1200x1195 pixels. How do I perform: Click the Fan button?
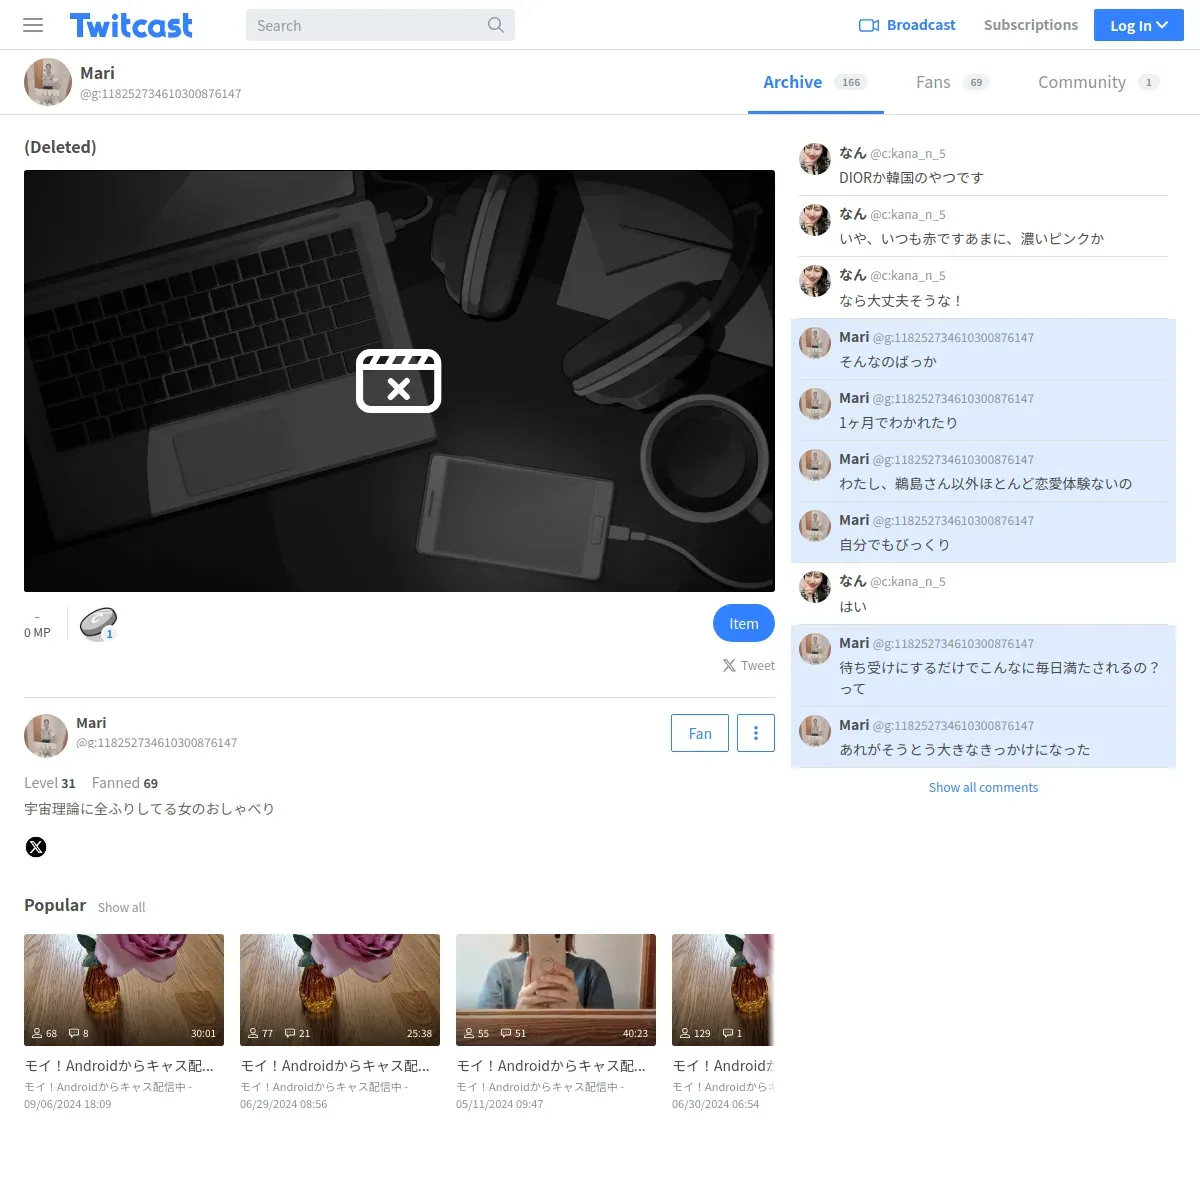tap(700, 733)
